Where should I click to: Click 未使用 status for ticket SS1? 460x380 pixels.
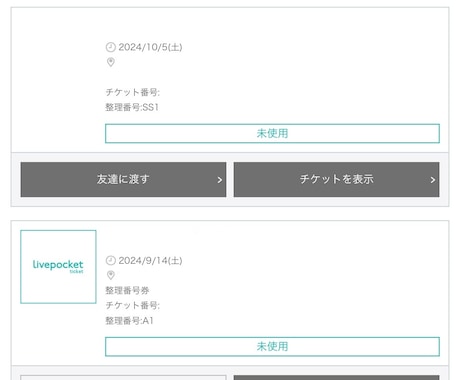[272, 133]
